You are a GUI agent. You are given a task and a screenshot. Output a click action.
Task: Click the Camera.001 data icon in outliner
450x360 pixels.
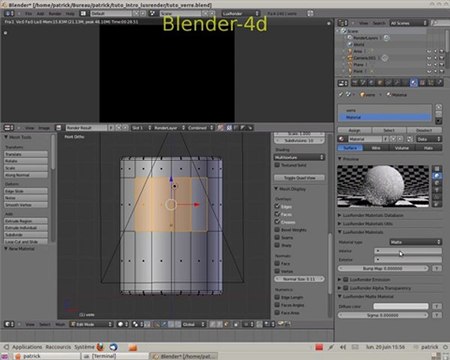coord(384,58)
